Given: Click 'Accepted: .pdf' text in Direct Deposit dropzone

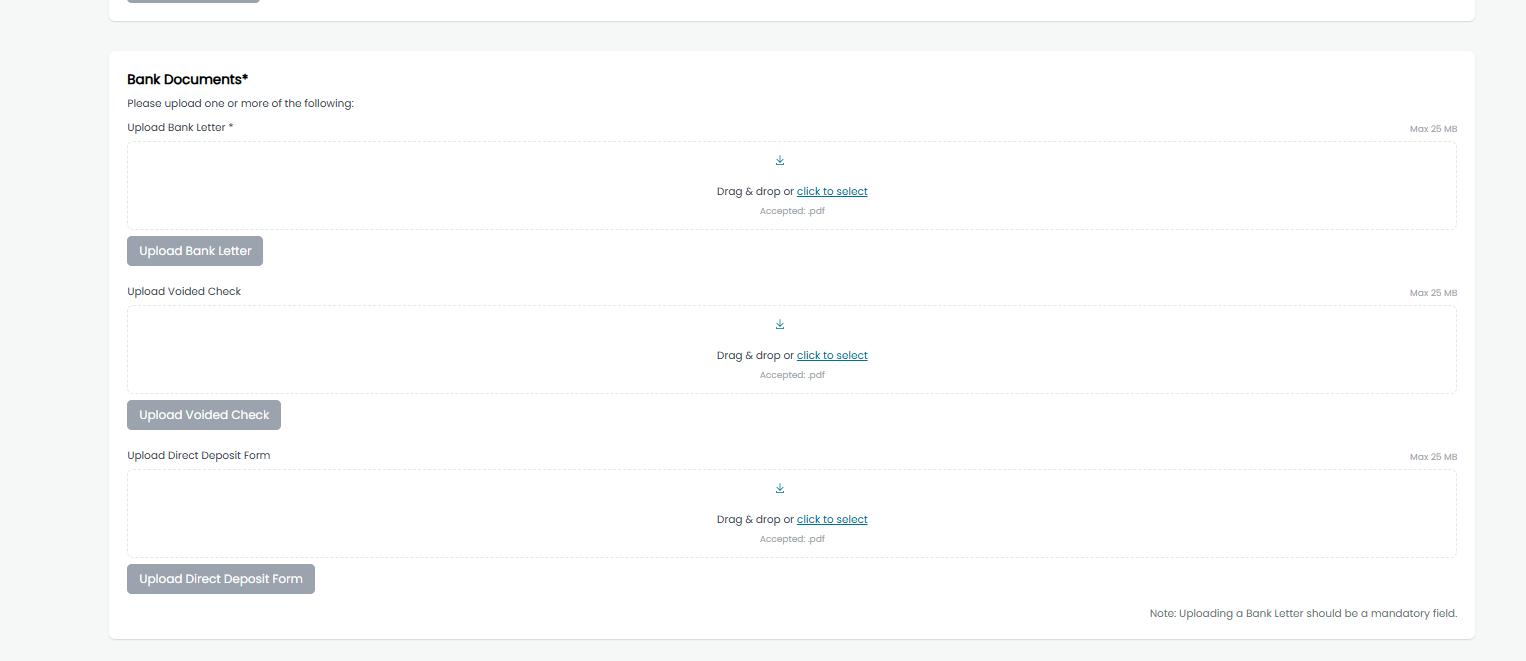Looking at the screenshot, I should point(792,539).
